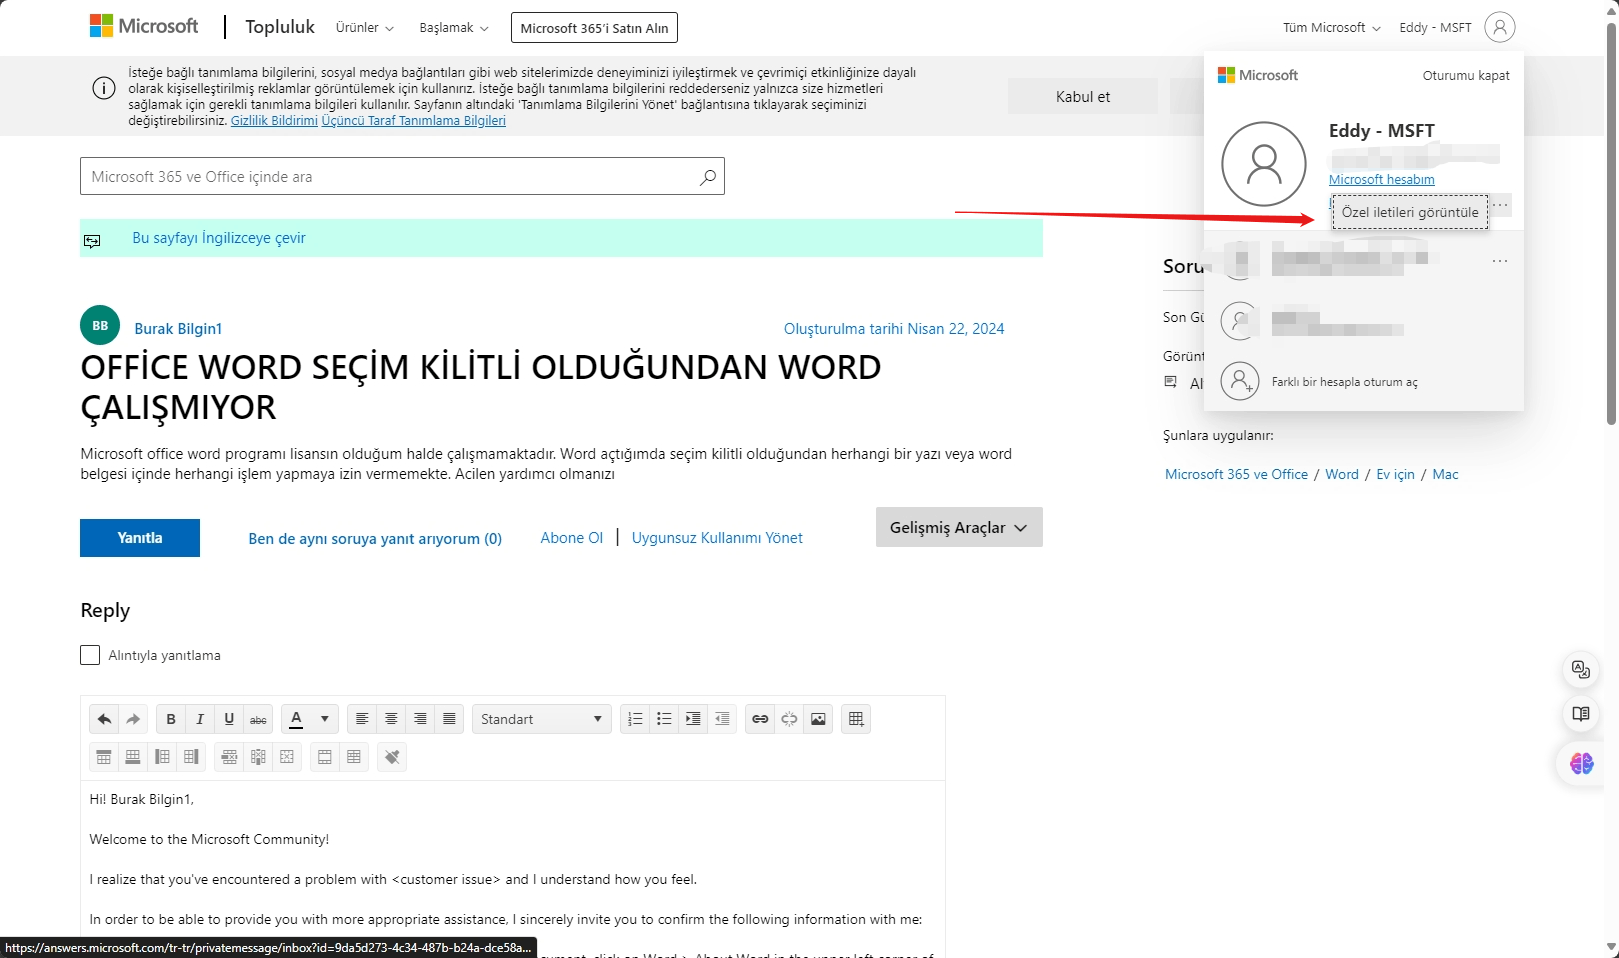Insert table row below icon
Image resolution: width=1619 pixels, height=958 pixels.
click(133, 757)
